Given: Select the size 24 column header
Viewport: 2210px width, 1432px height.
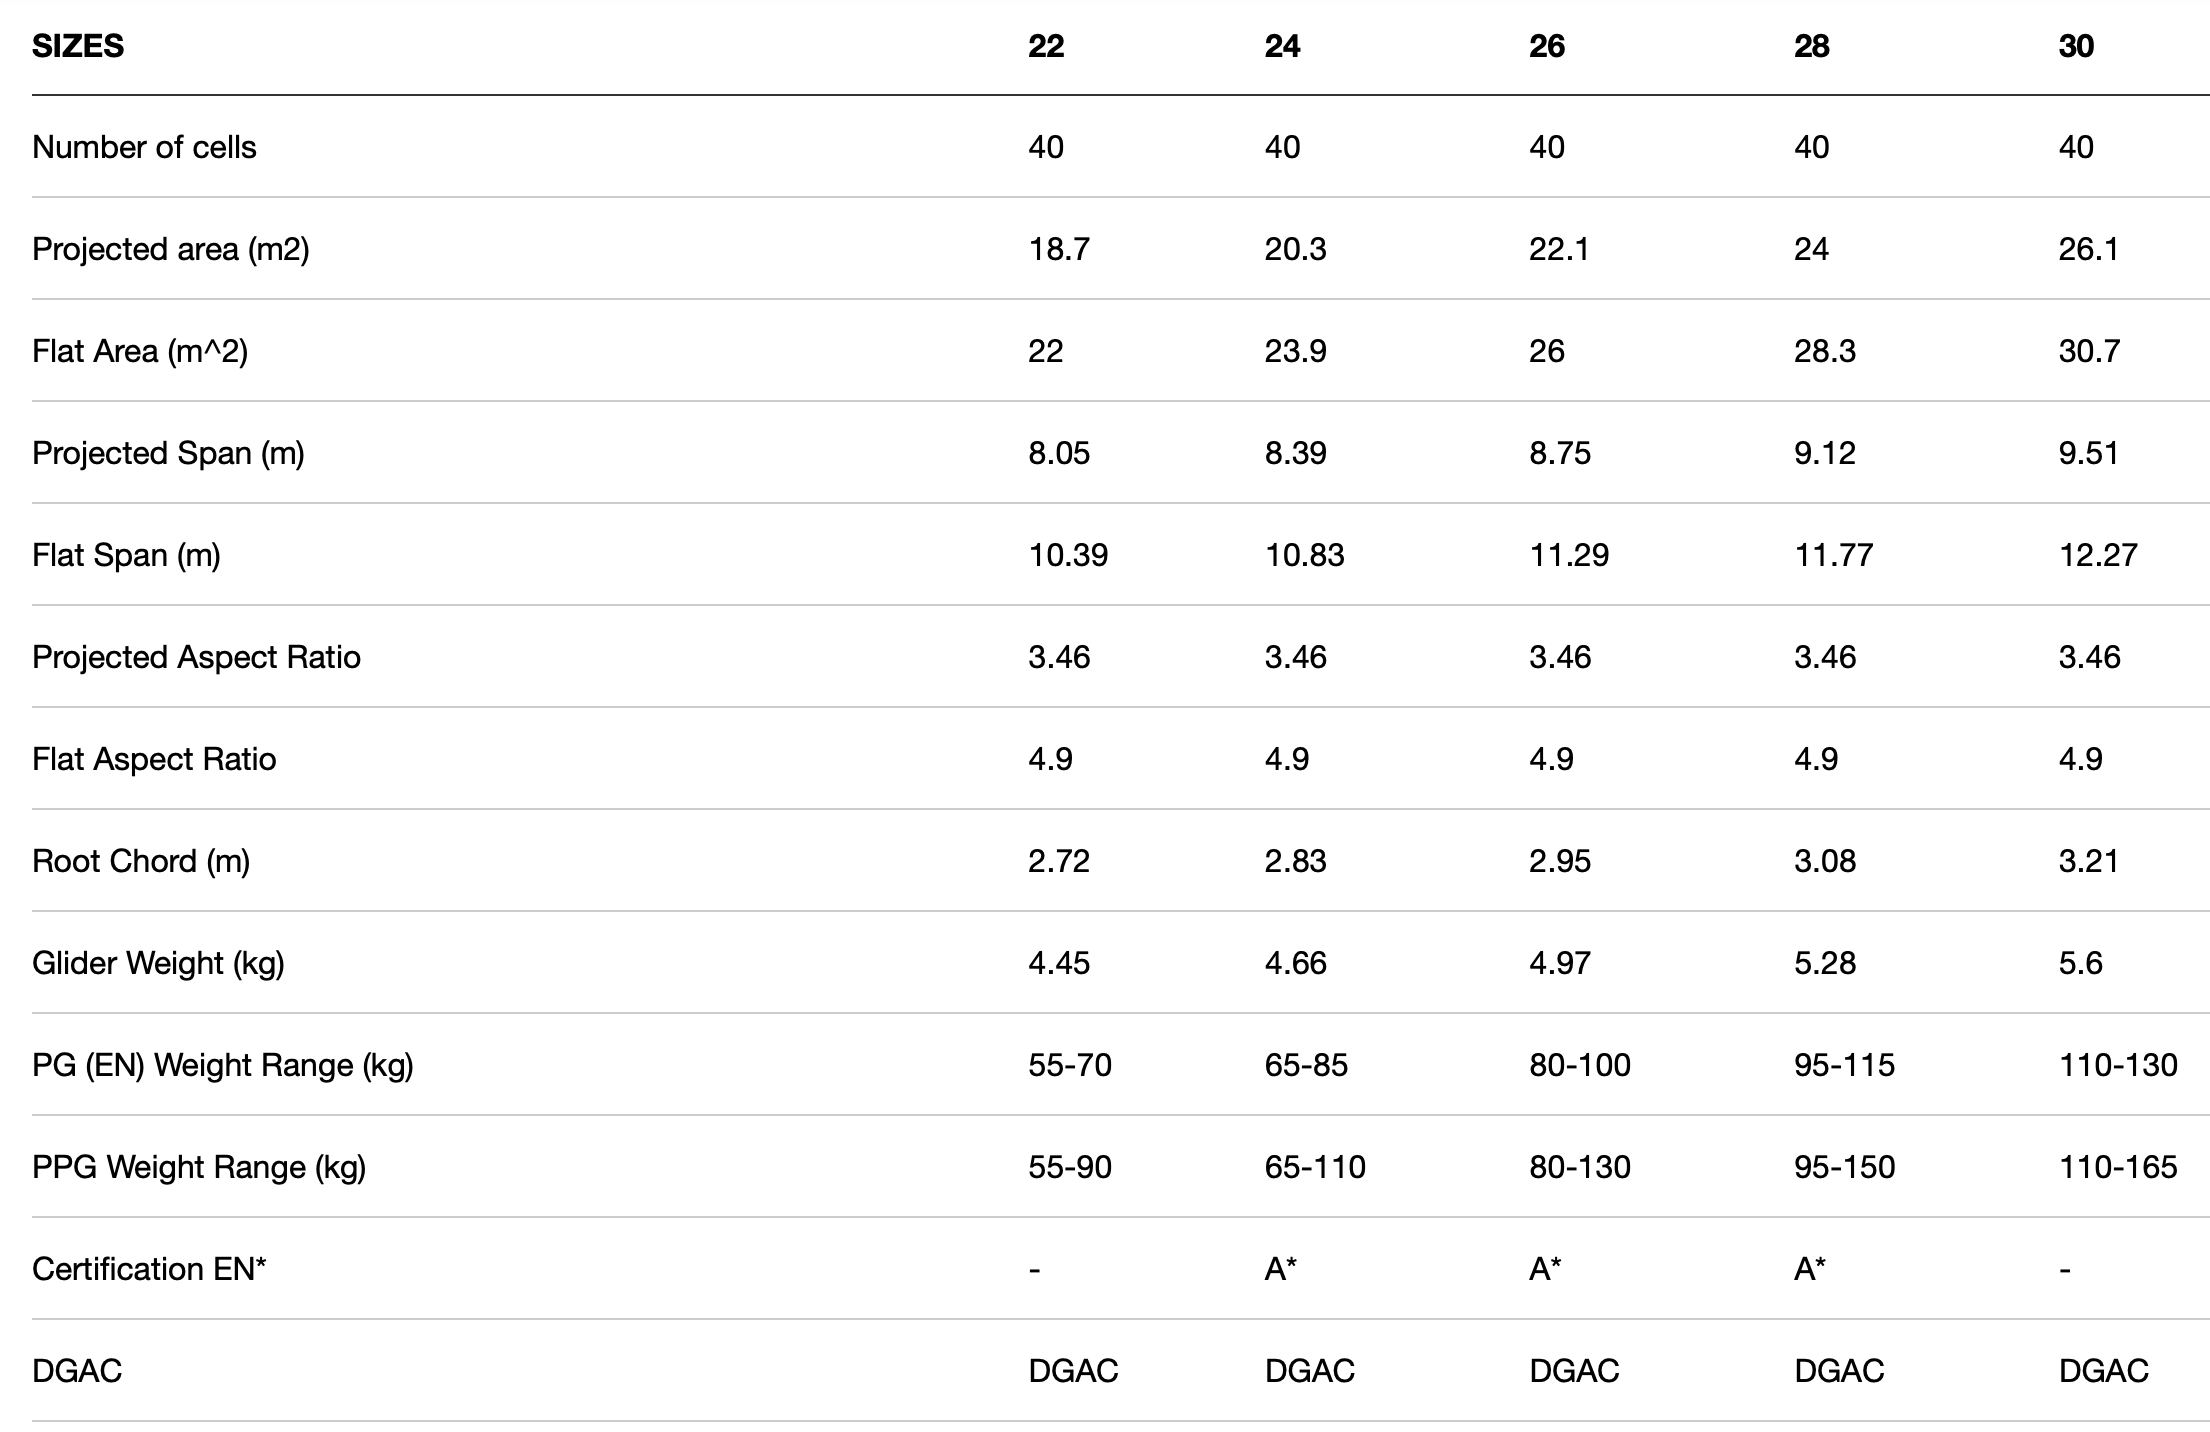Looking at the screenshot, I should 1282,46.
